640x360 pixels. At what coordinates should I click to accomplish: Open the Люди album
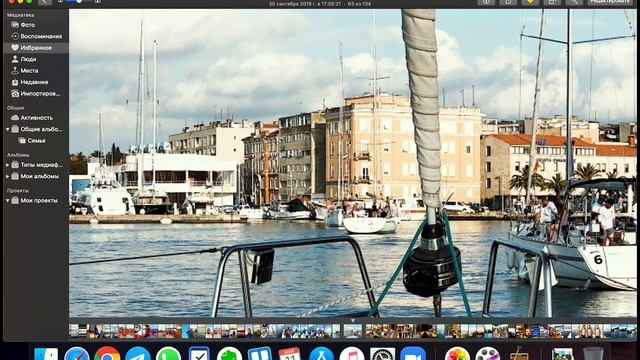[x=36, y=59]
